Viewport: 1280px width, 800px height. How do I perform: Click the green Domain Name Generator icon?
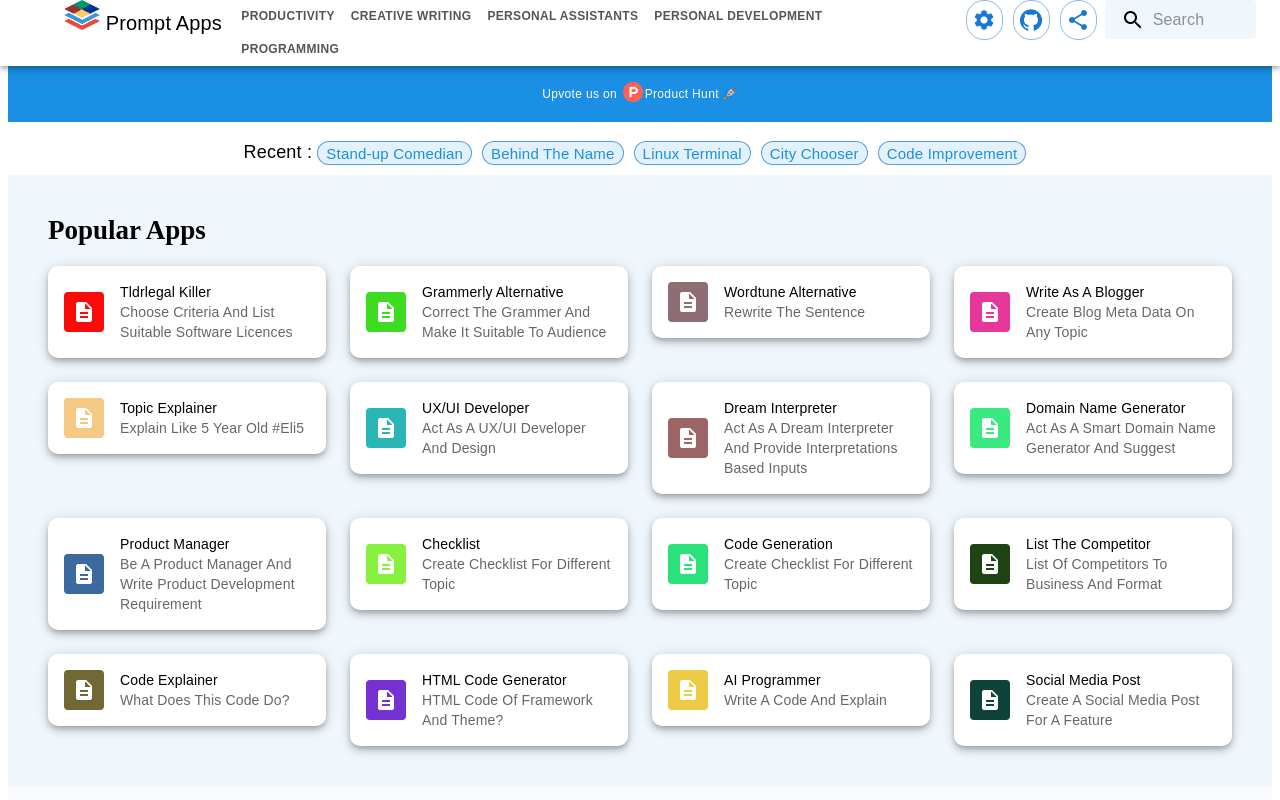tap(990, 428)
